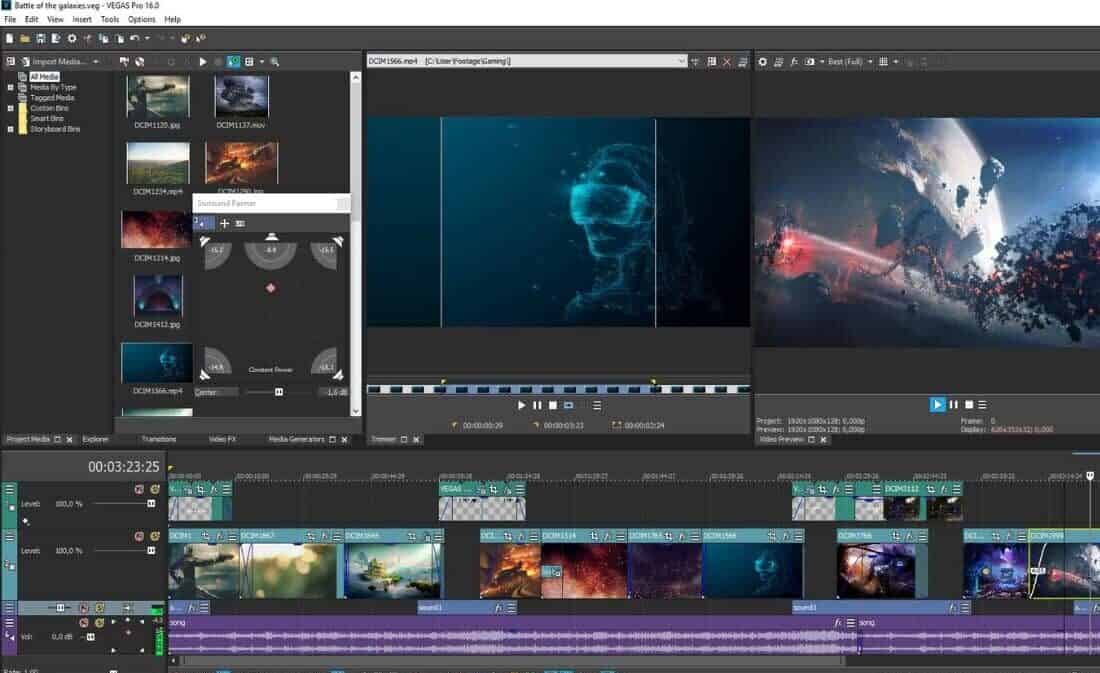Open the Options menu
This screenshot has width=1100, height=673.
click(x=142, y=20)
